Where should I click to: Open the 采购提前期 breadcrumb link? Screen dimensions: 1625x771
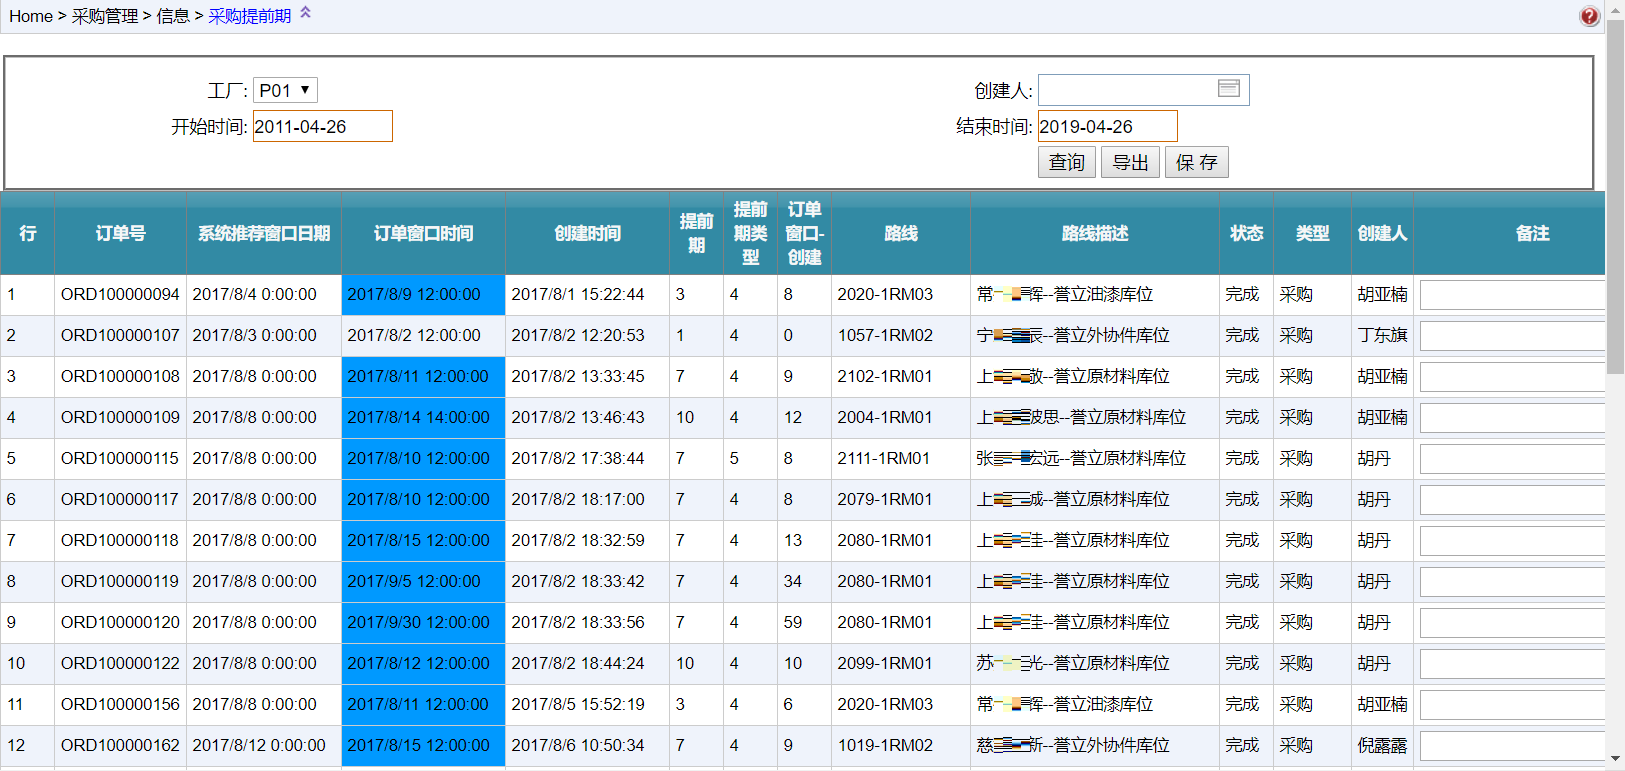pos(249,16)
